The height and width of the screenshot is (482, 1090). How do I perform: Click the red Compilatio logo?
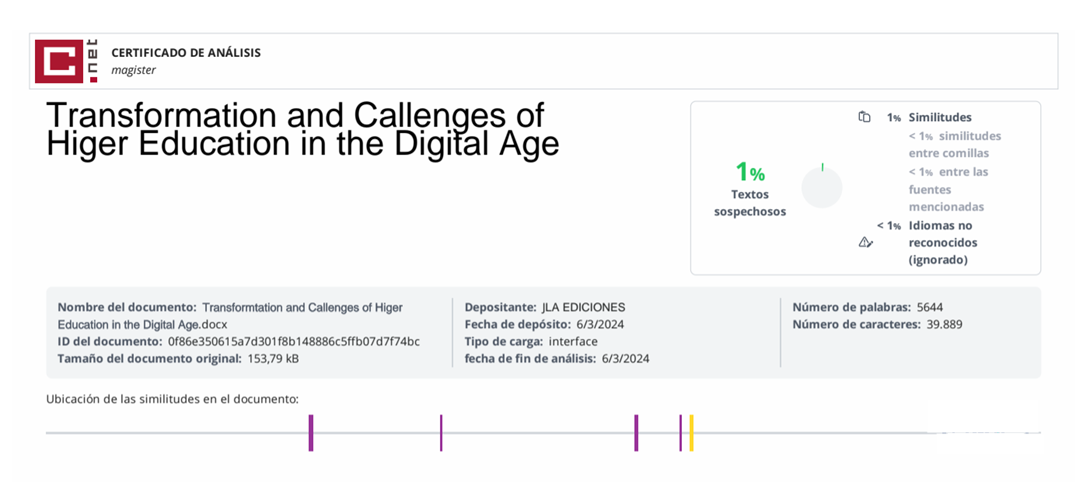66,61
